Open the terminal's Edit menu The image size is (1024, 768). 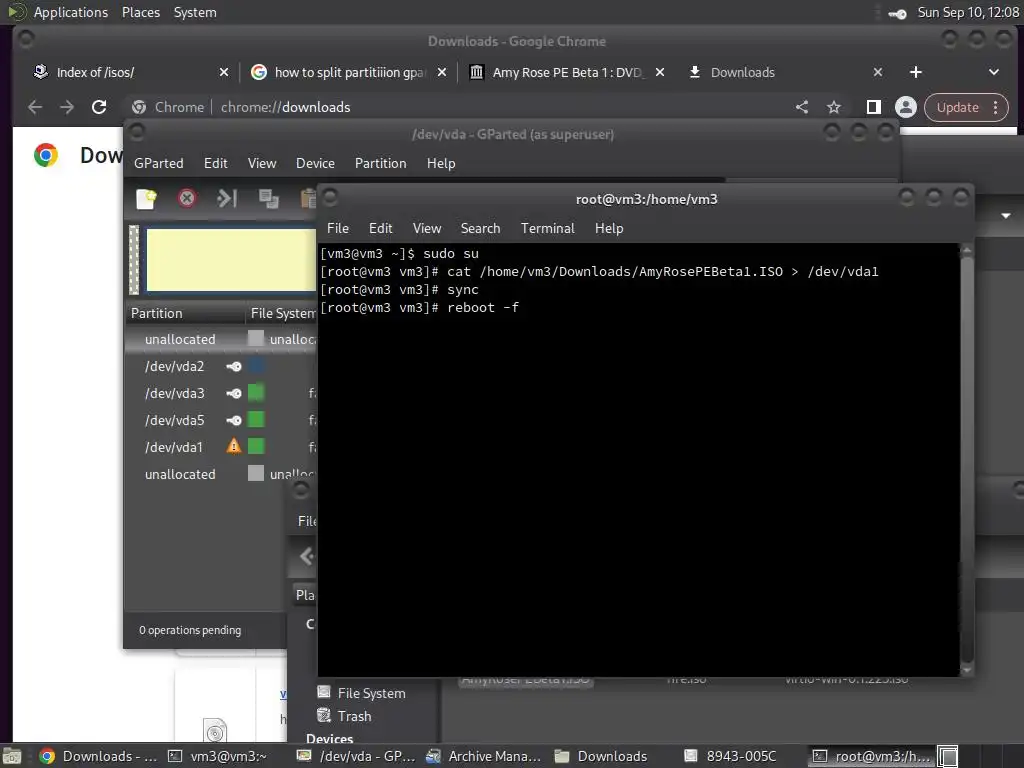tap(380, 229)
